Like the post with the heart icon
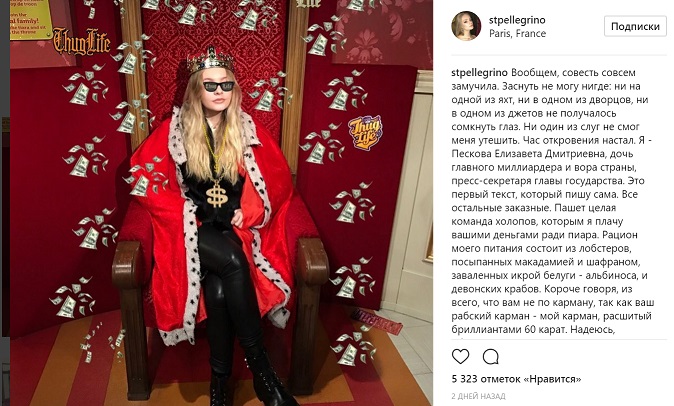The image size is (674, 406). click(460, 357)
